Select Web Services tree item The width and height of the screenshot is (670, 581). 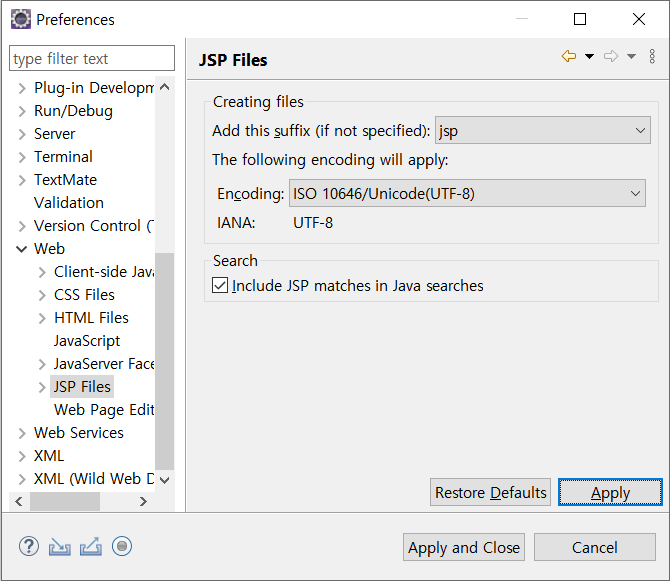[79, 433]
